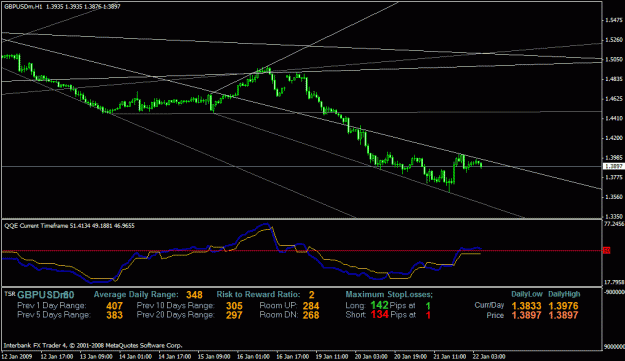The image size is (625, 361).
Task: Click the 1.4410 price axis label
Action: coord(613,118)
